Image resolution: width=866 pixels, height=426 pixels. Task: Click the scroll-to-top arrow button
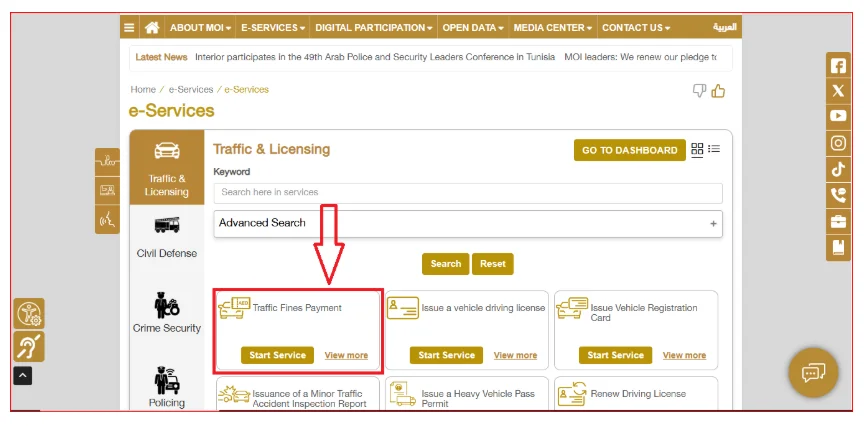click(x=23, y=376)
